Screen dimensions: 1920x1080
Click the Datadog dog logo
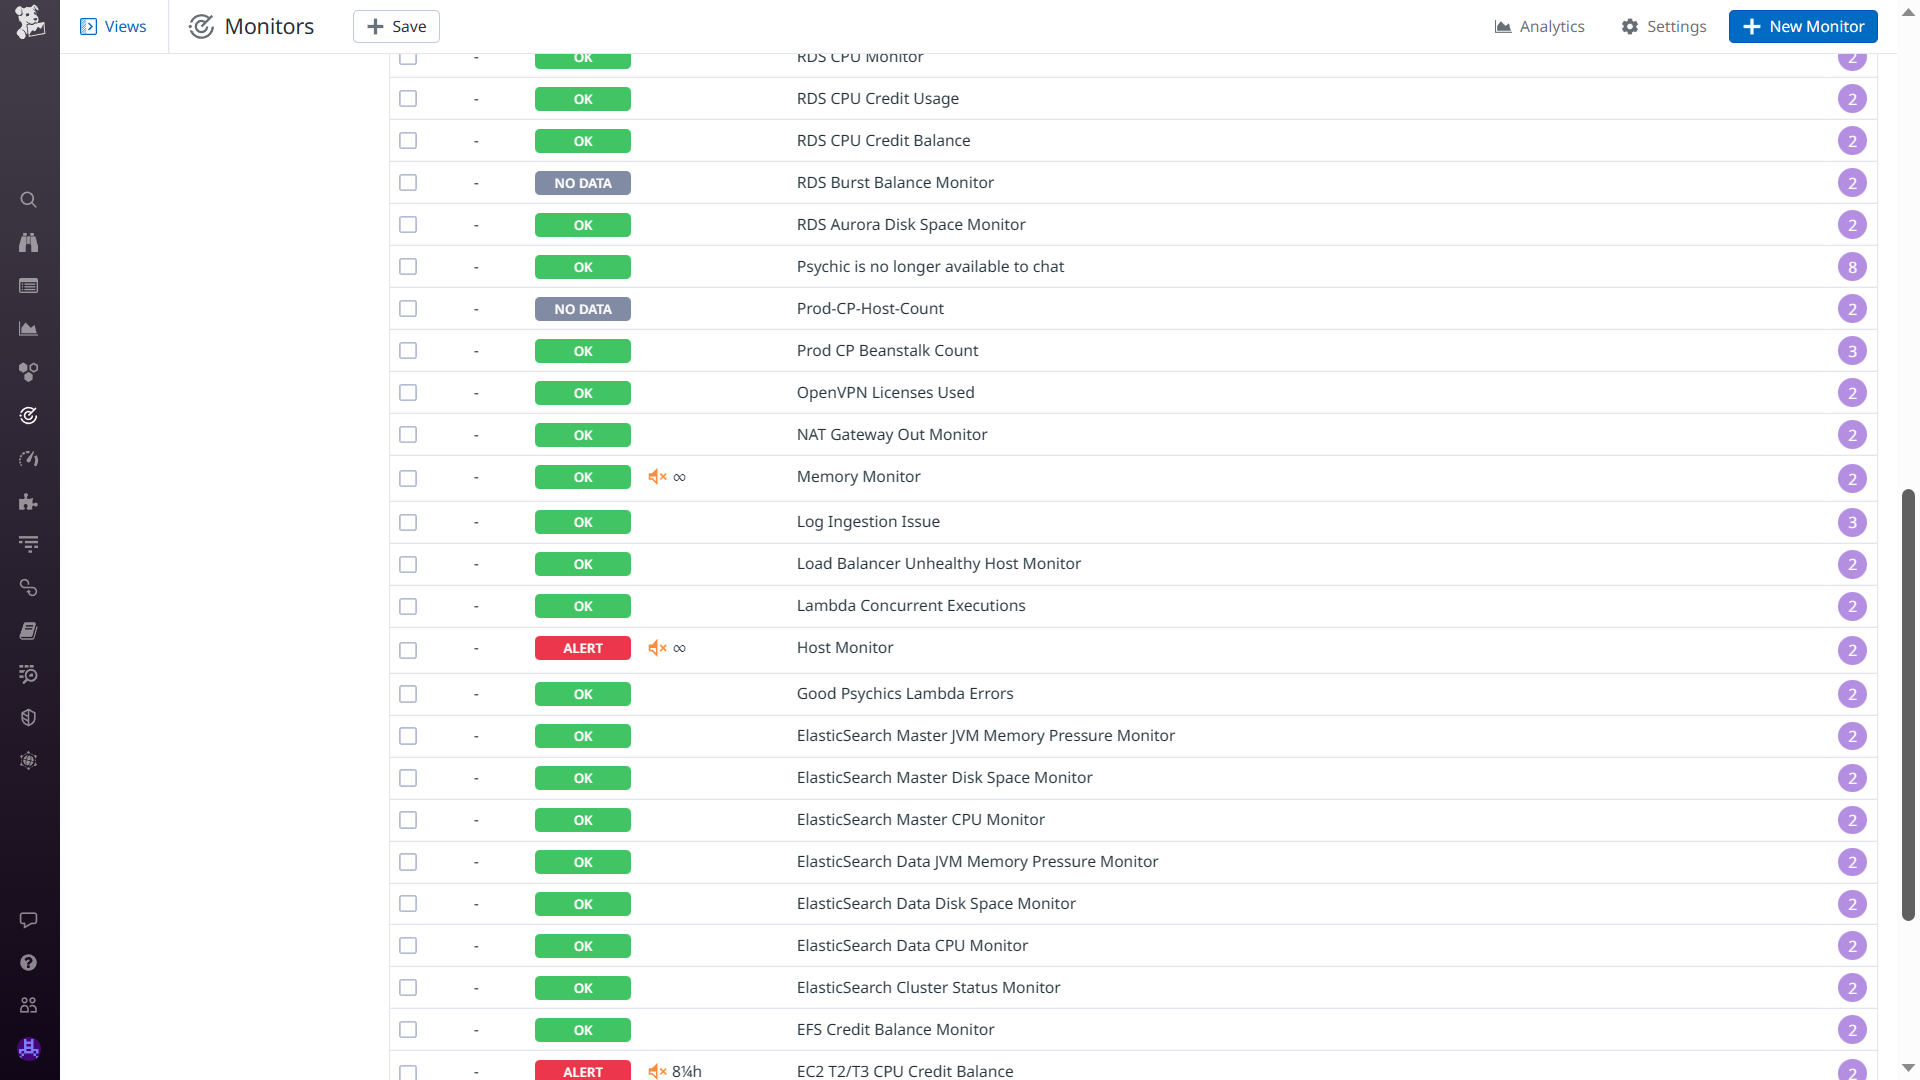(30, 22)
